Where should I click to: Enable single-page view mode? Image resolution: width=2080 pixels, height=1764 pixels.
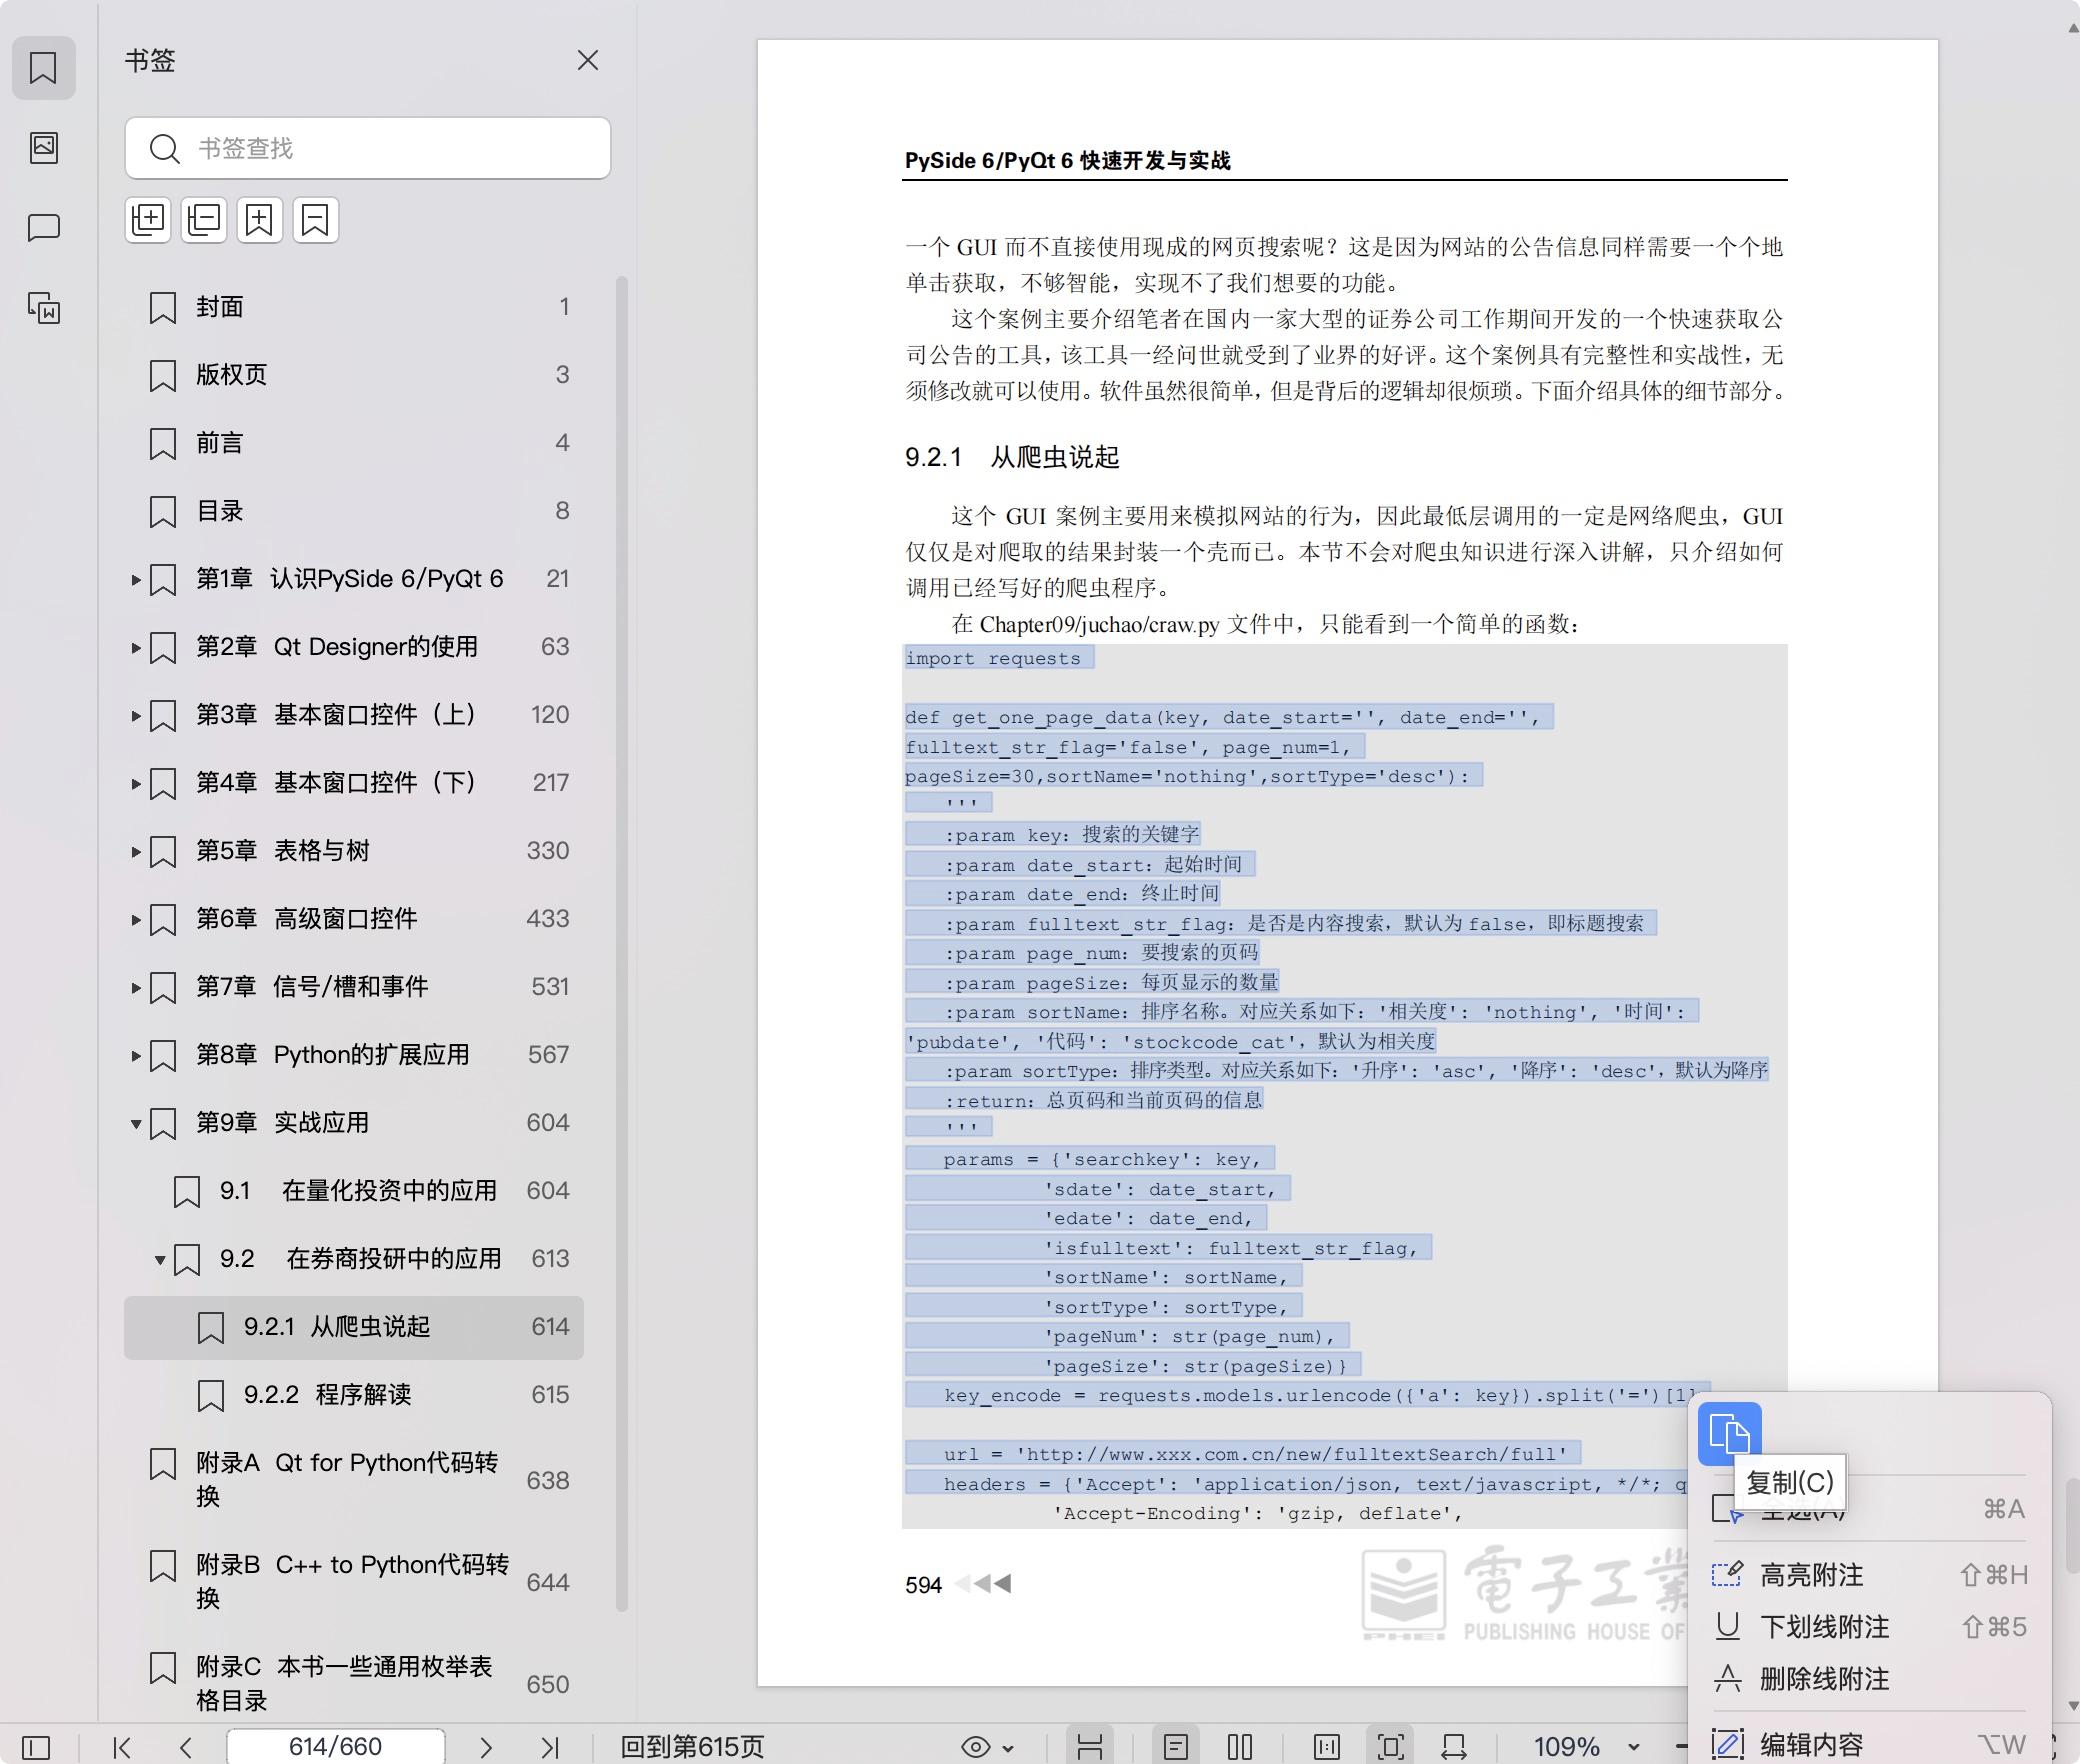(x=1176, y=1747)
